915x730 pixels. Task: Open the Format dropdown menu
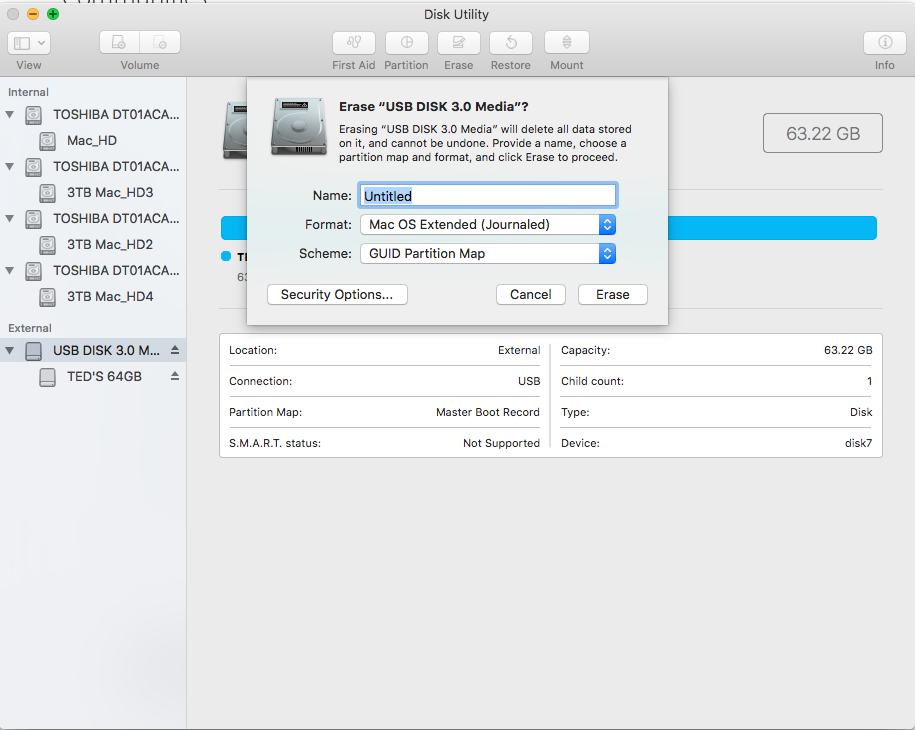[x=487, y=225]
